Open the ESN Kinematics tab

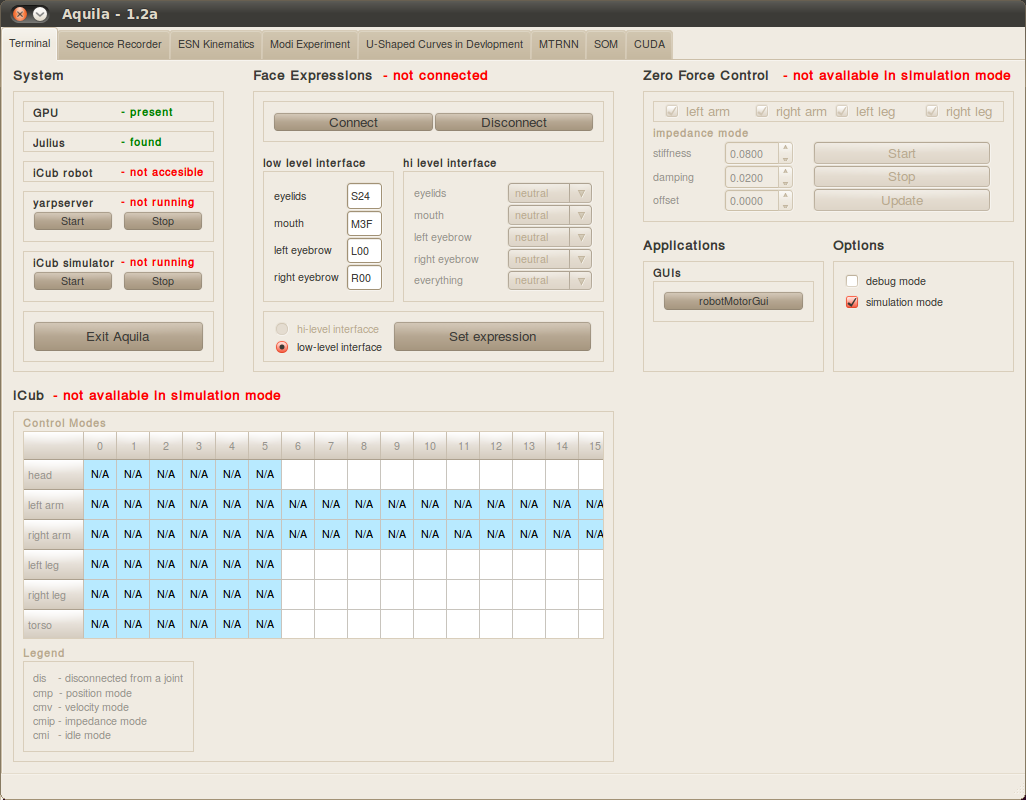coord(216,44)
